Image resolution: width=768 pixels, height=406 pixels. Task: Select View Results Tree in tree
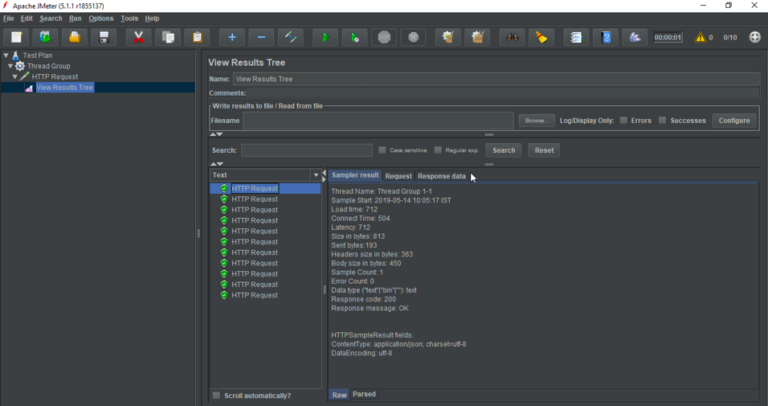(x=64, y=88)
